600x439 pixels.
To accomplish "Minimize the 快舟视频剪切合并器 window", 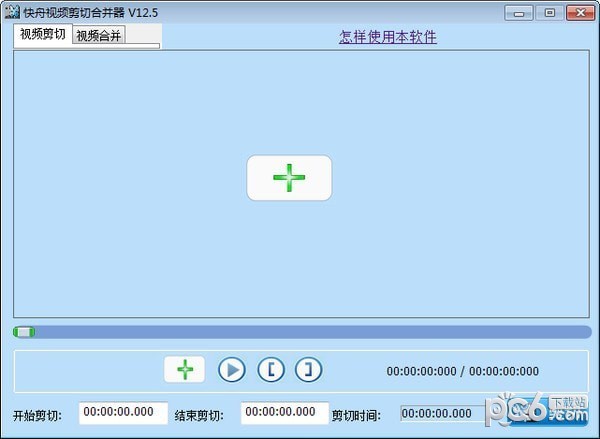I will [x=519, y=13].
